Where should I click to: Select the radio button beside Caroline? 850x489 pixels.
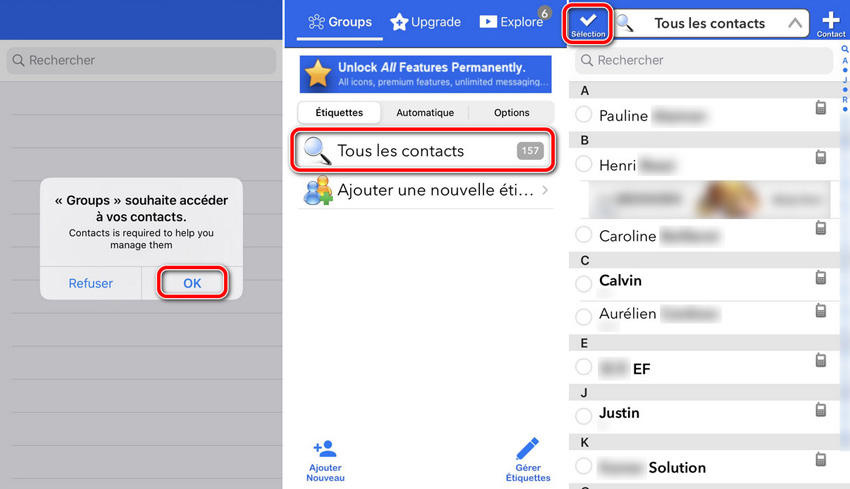[x=584, y=235]
